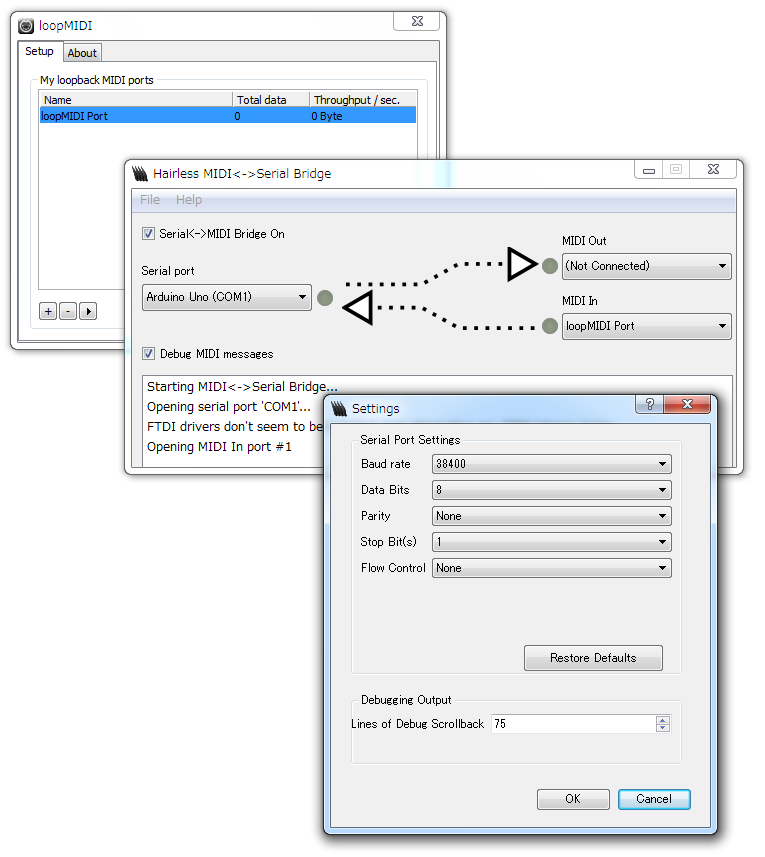765x857 pixels.
Task: Click the Restore Defaults button
Action: [x=593, y=658]
